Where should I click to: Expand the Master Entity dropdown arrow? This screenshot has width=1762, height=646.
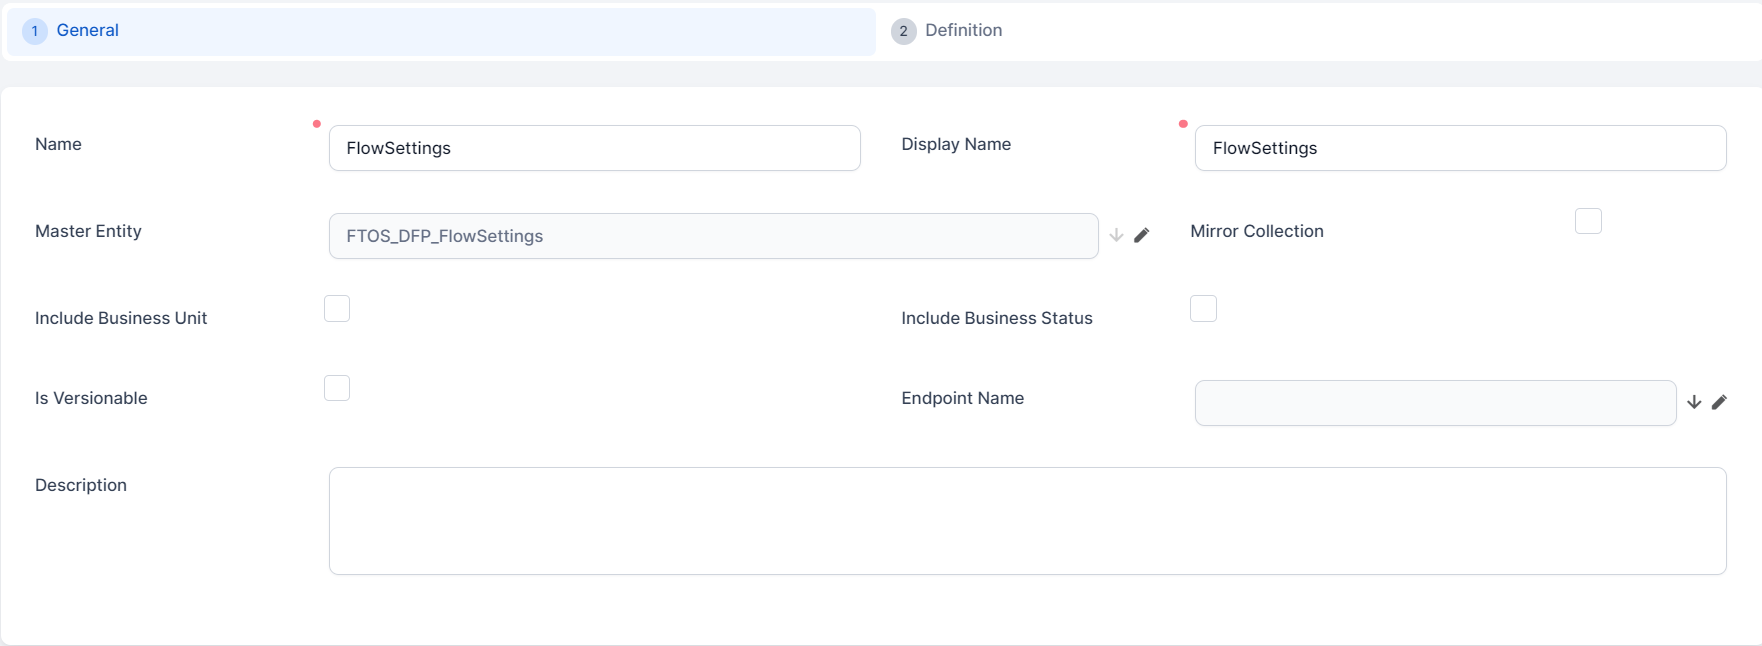click(x=1116, y=236)
